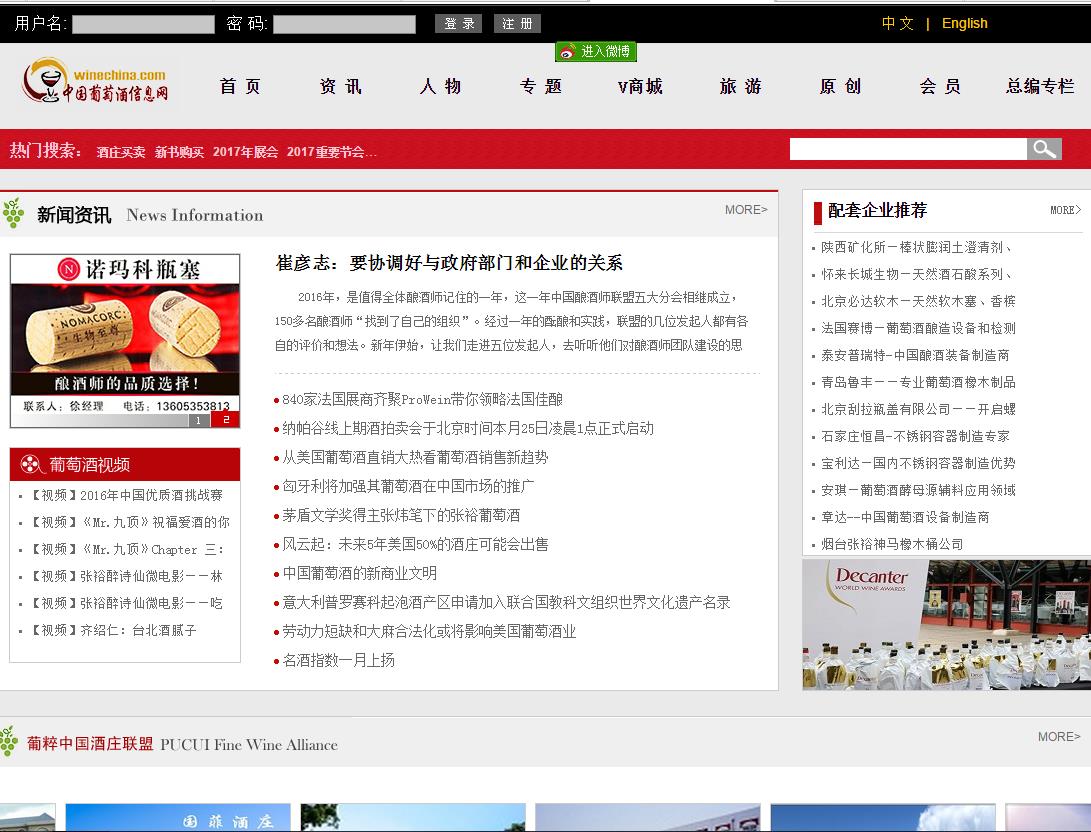Open news item 纳帕谷线上期酒拍卖会
Screen dimensions: 1091x832
coord(468,428)
